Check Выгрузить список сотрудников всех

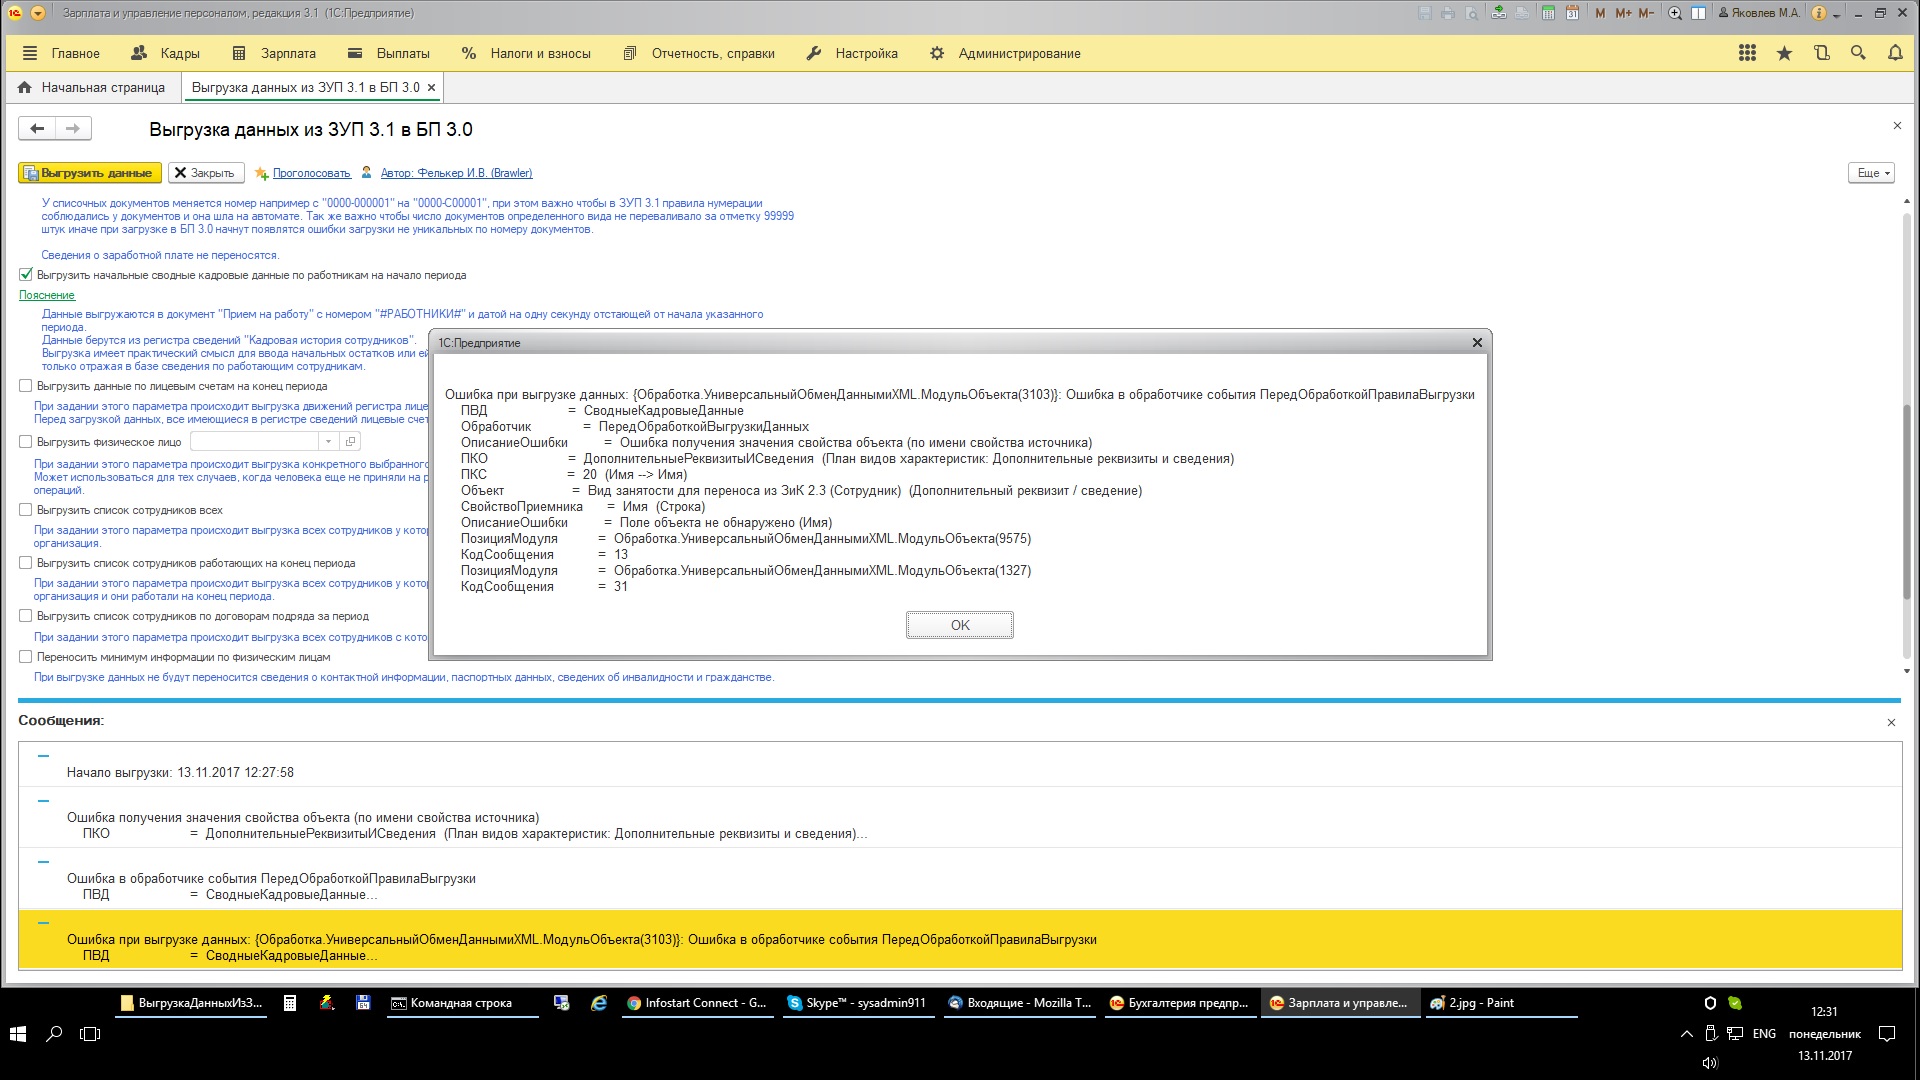(26, 510)
